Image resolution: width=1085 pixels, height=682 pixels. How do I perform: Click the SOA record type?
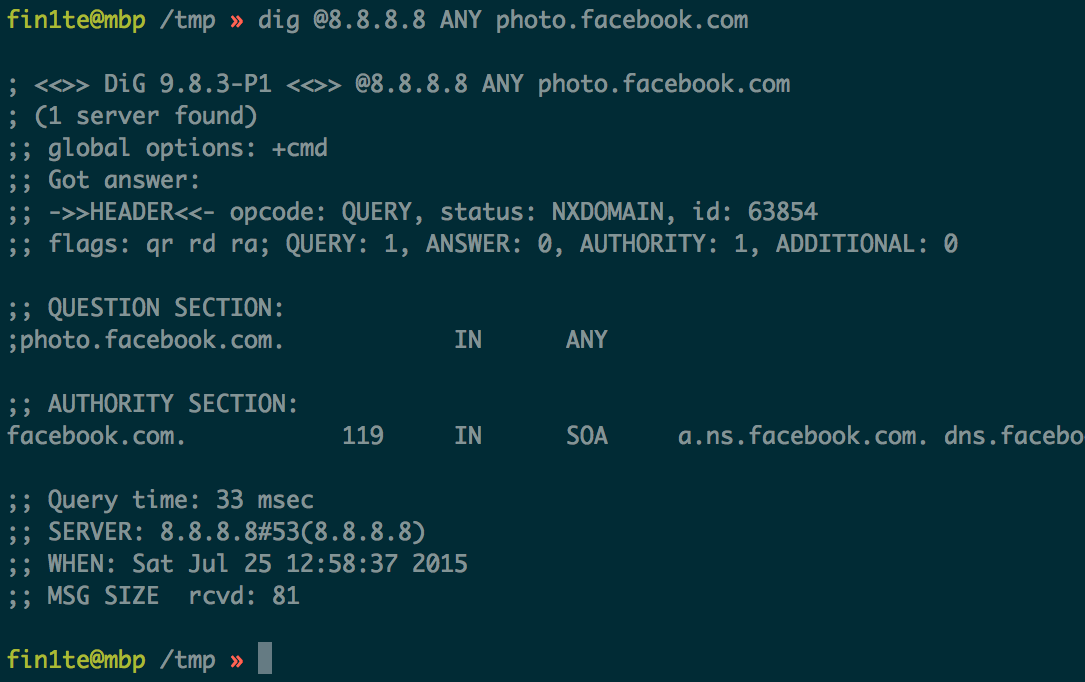click(587, 436)
